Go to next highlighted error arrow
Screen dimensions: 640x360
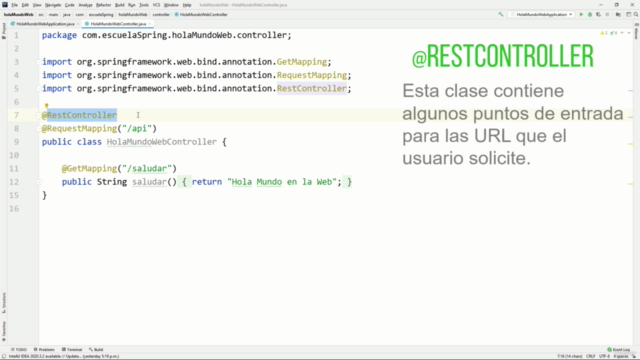(x=629, y=33)
